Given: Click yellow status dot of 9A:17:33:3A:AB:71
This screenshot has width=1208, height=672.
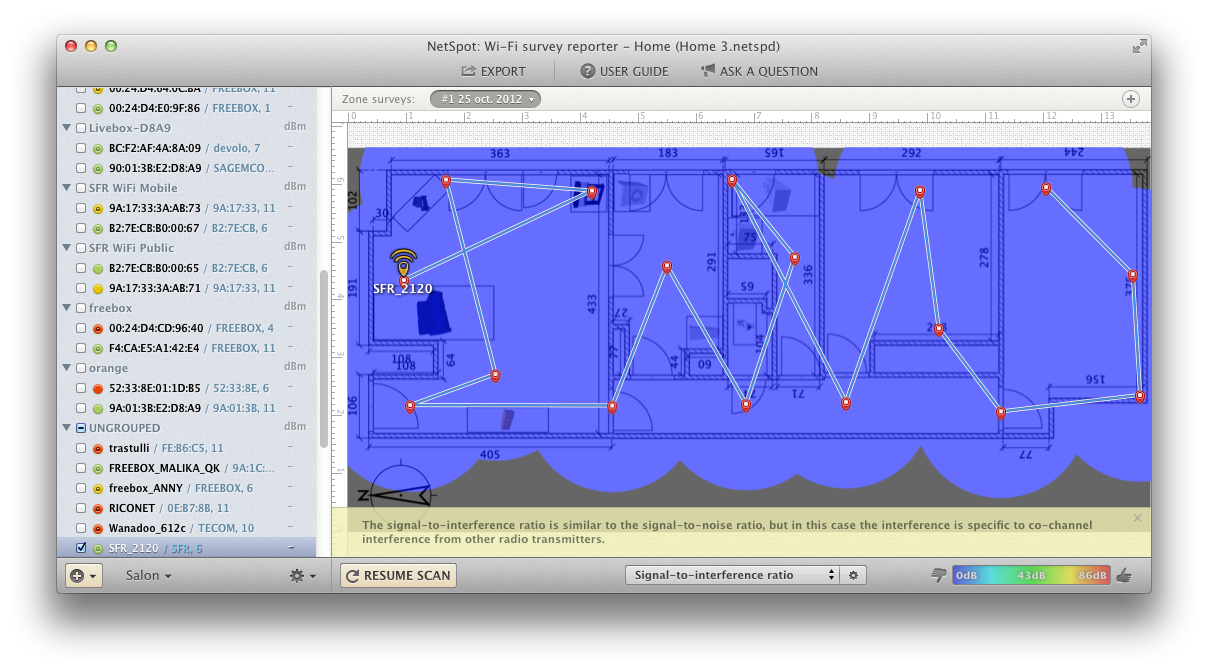Looking at the screenshot, I should (98, 288).
